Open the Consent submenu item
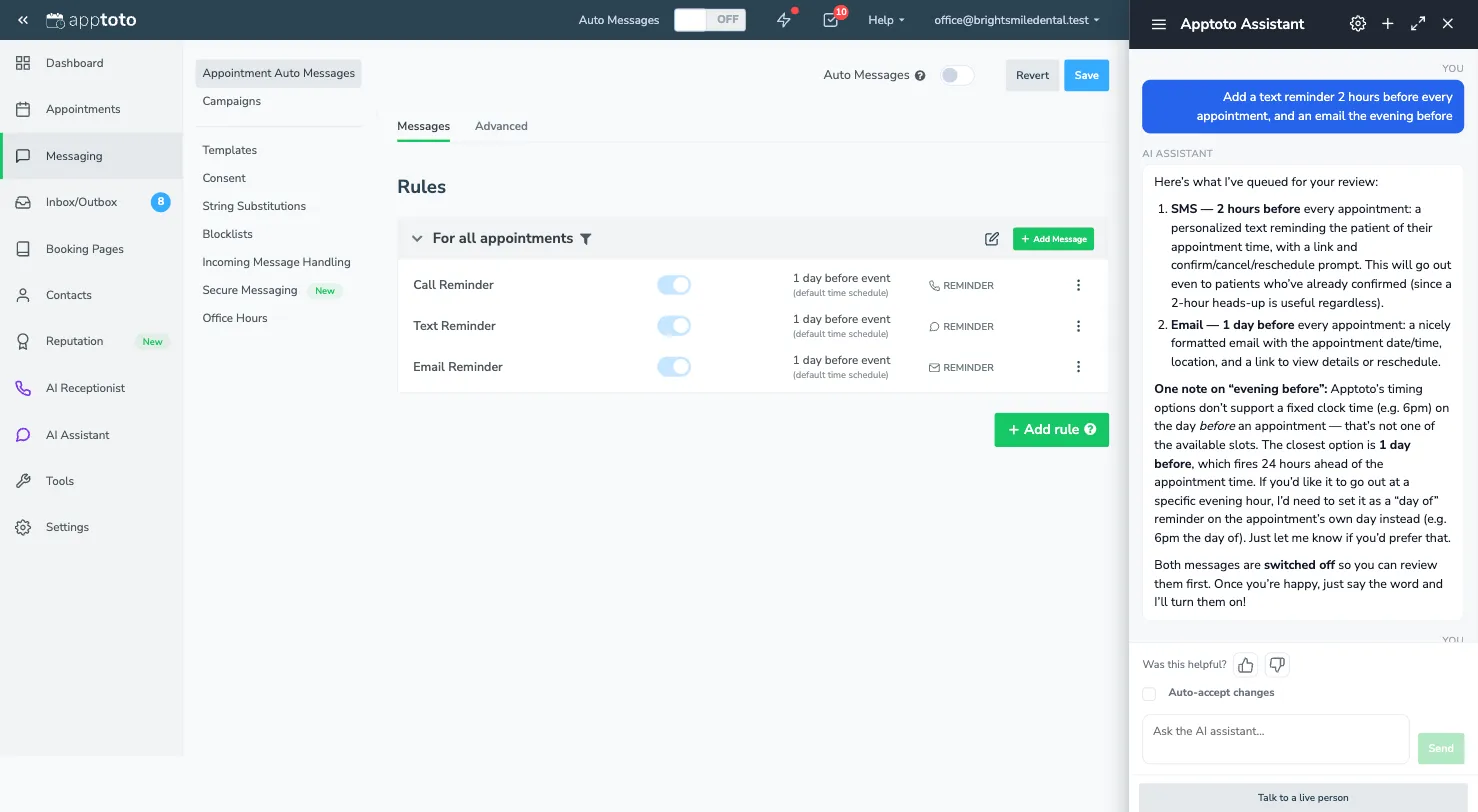The image size is (1478, 812). (224, 178)
